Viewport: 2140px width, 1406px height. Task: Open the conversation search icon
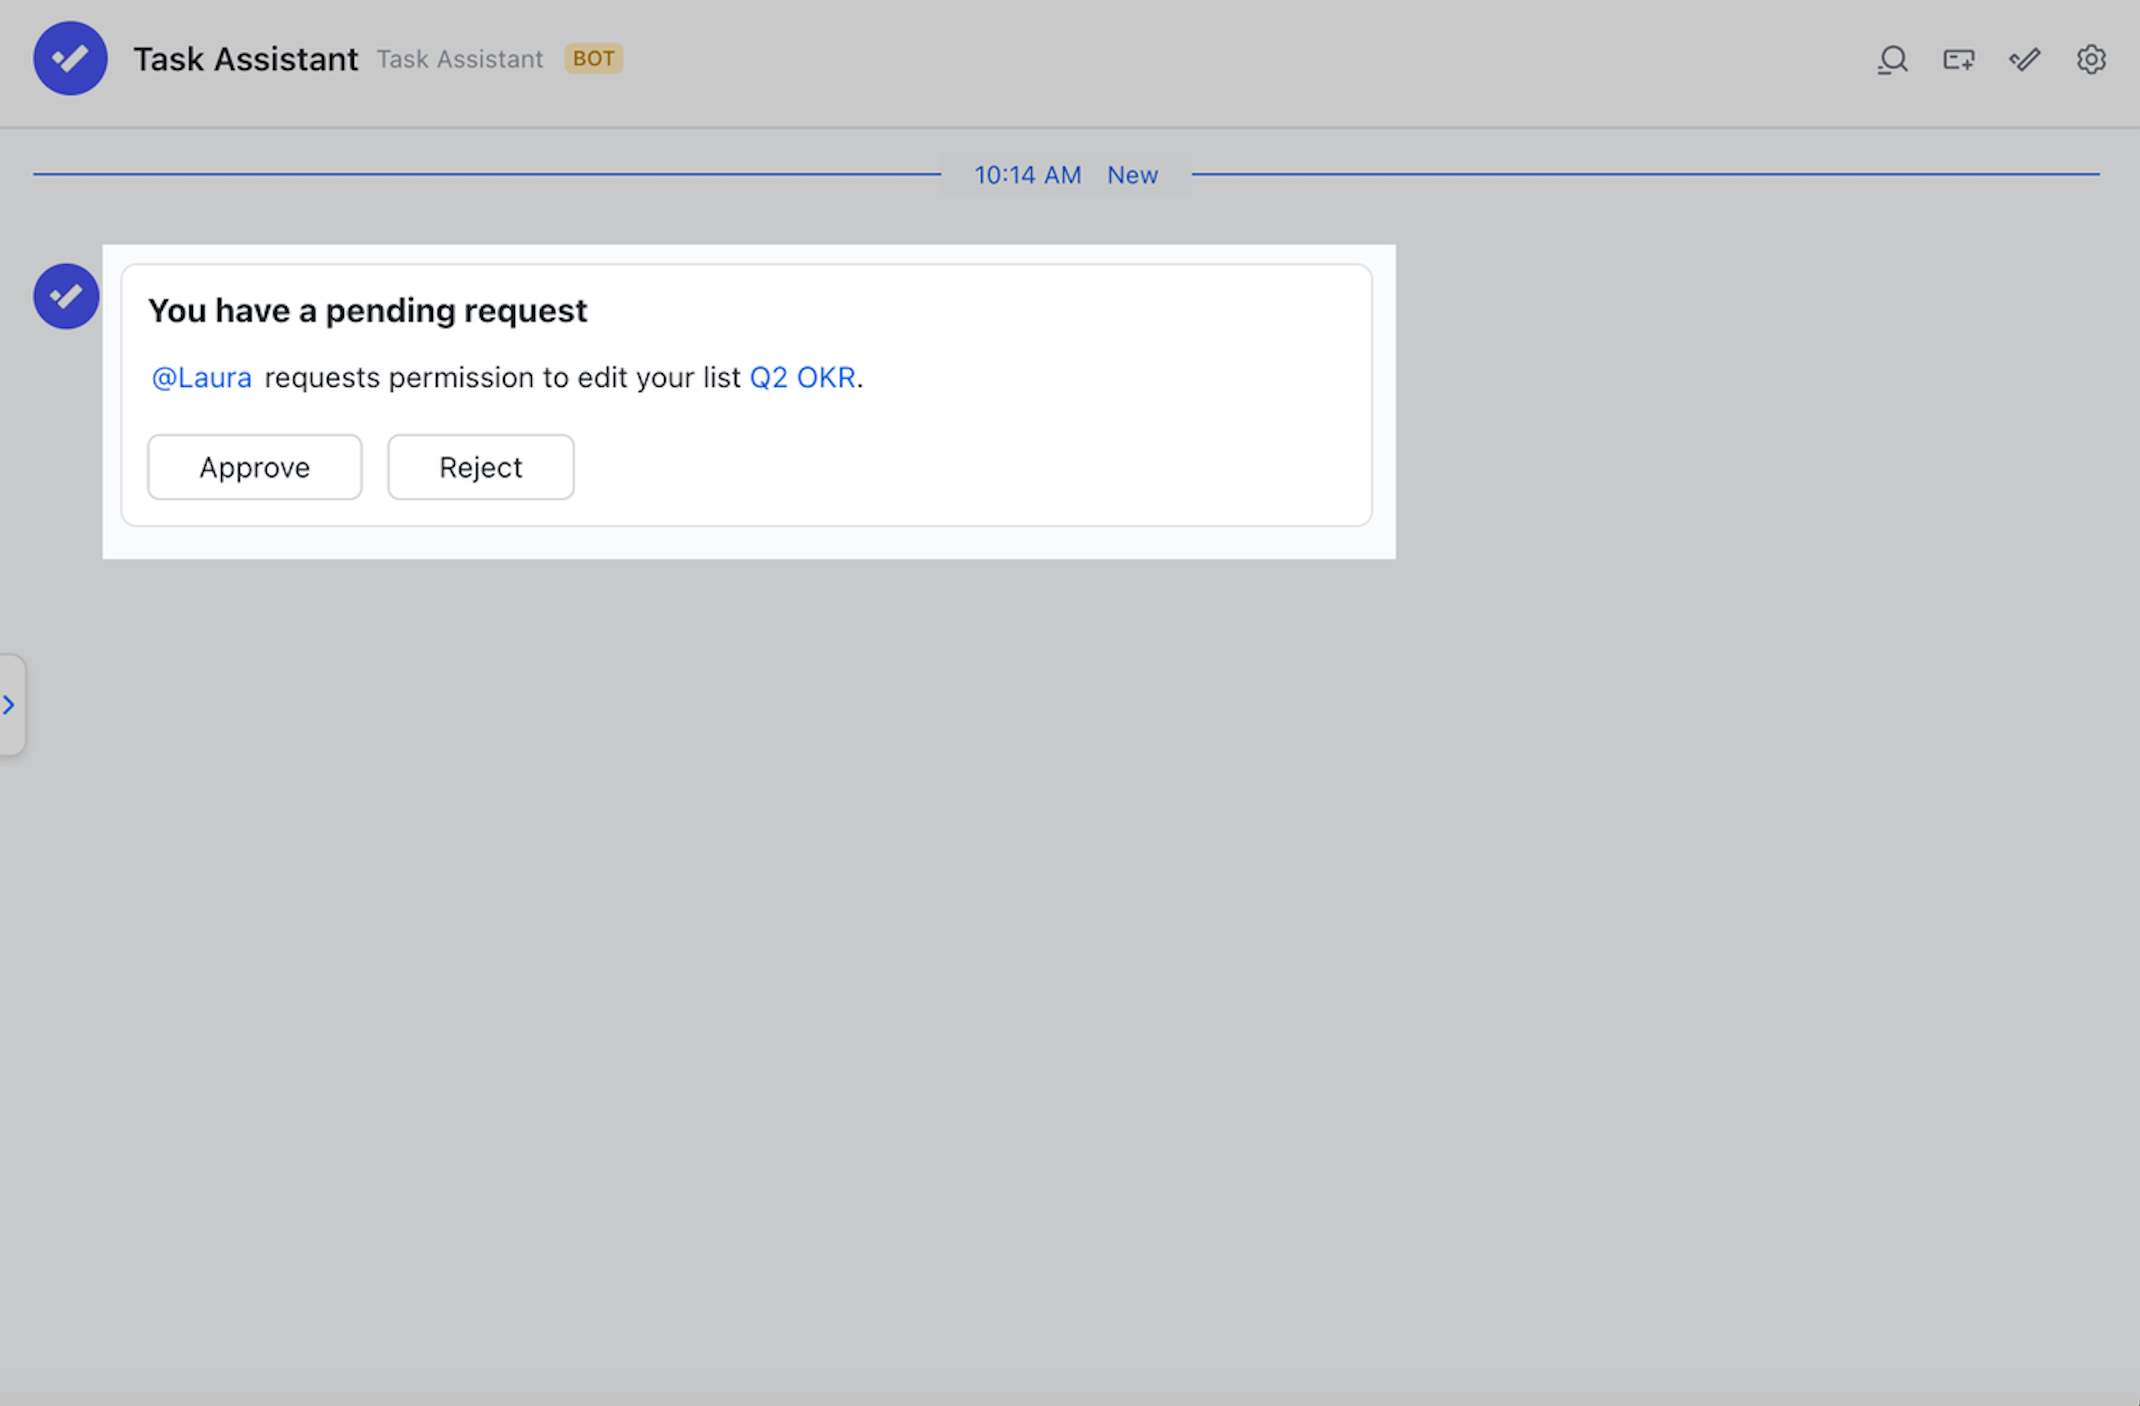coord(1893,59)
